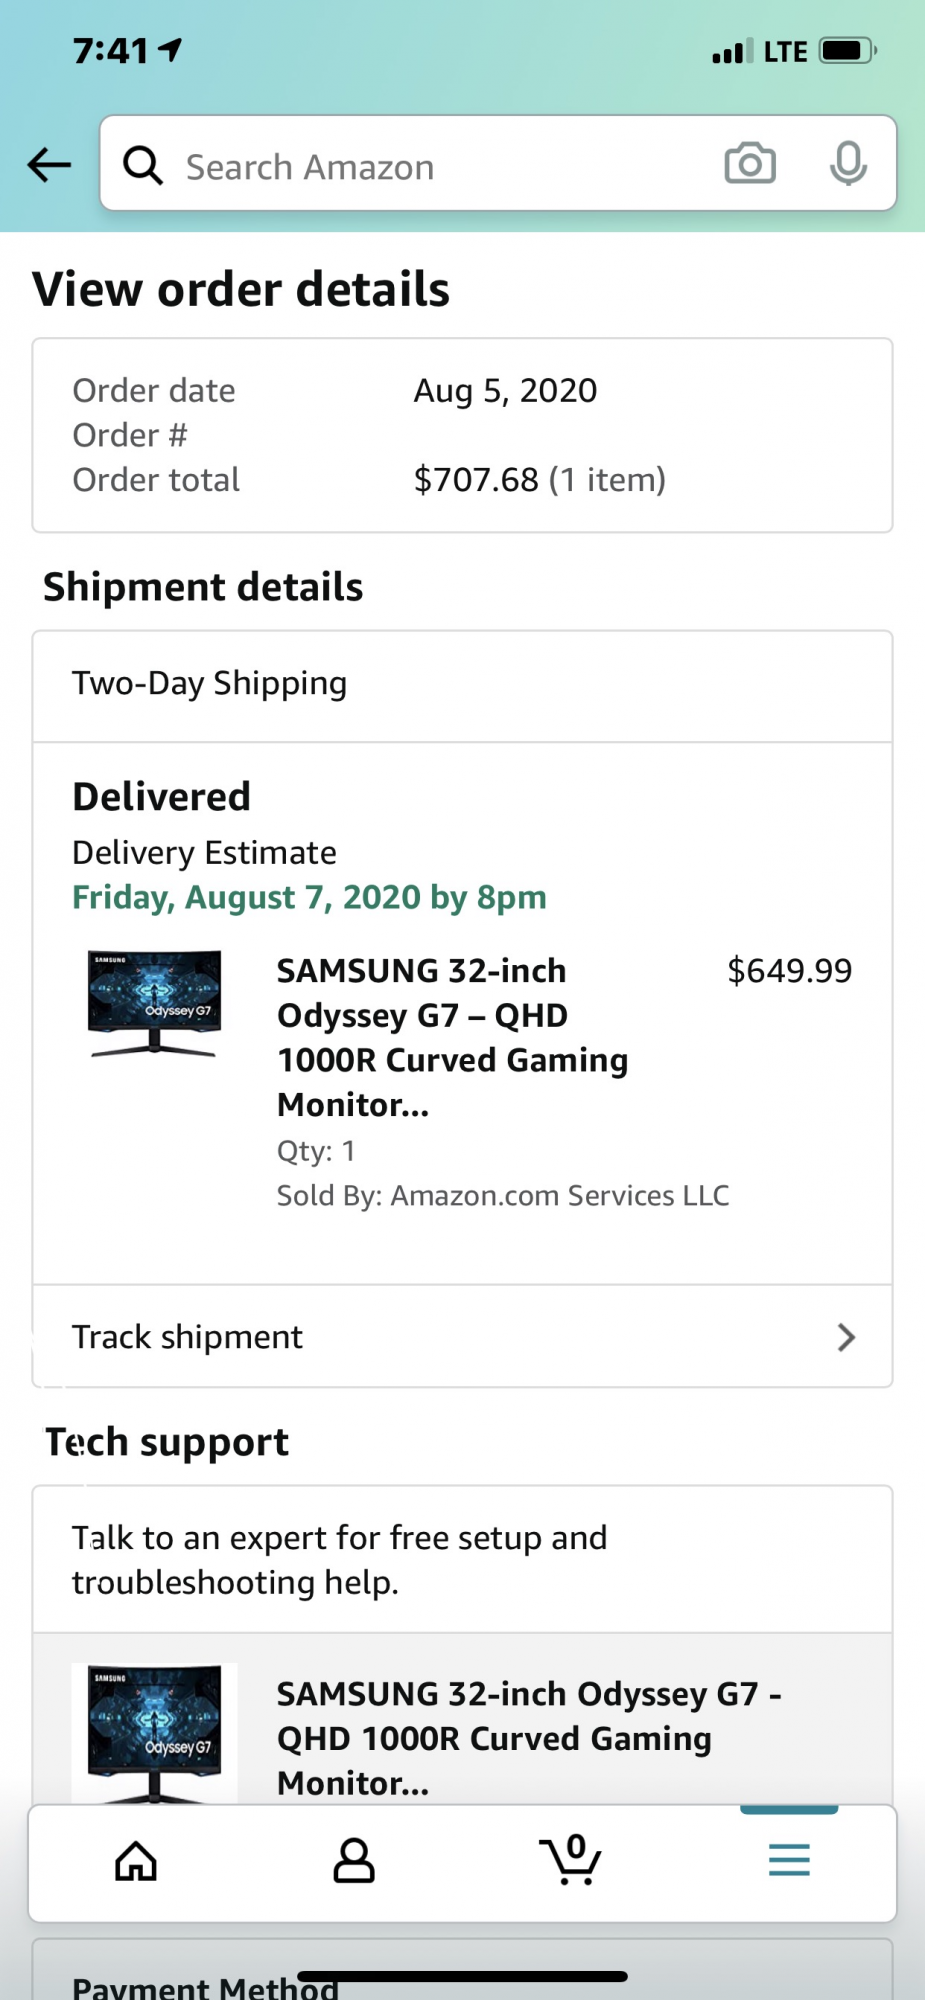
Task: Tap the monitor thumbnail in Shipment details
Action: pyautogui.click(x=154, y=1004)
